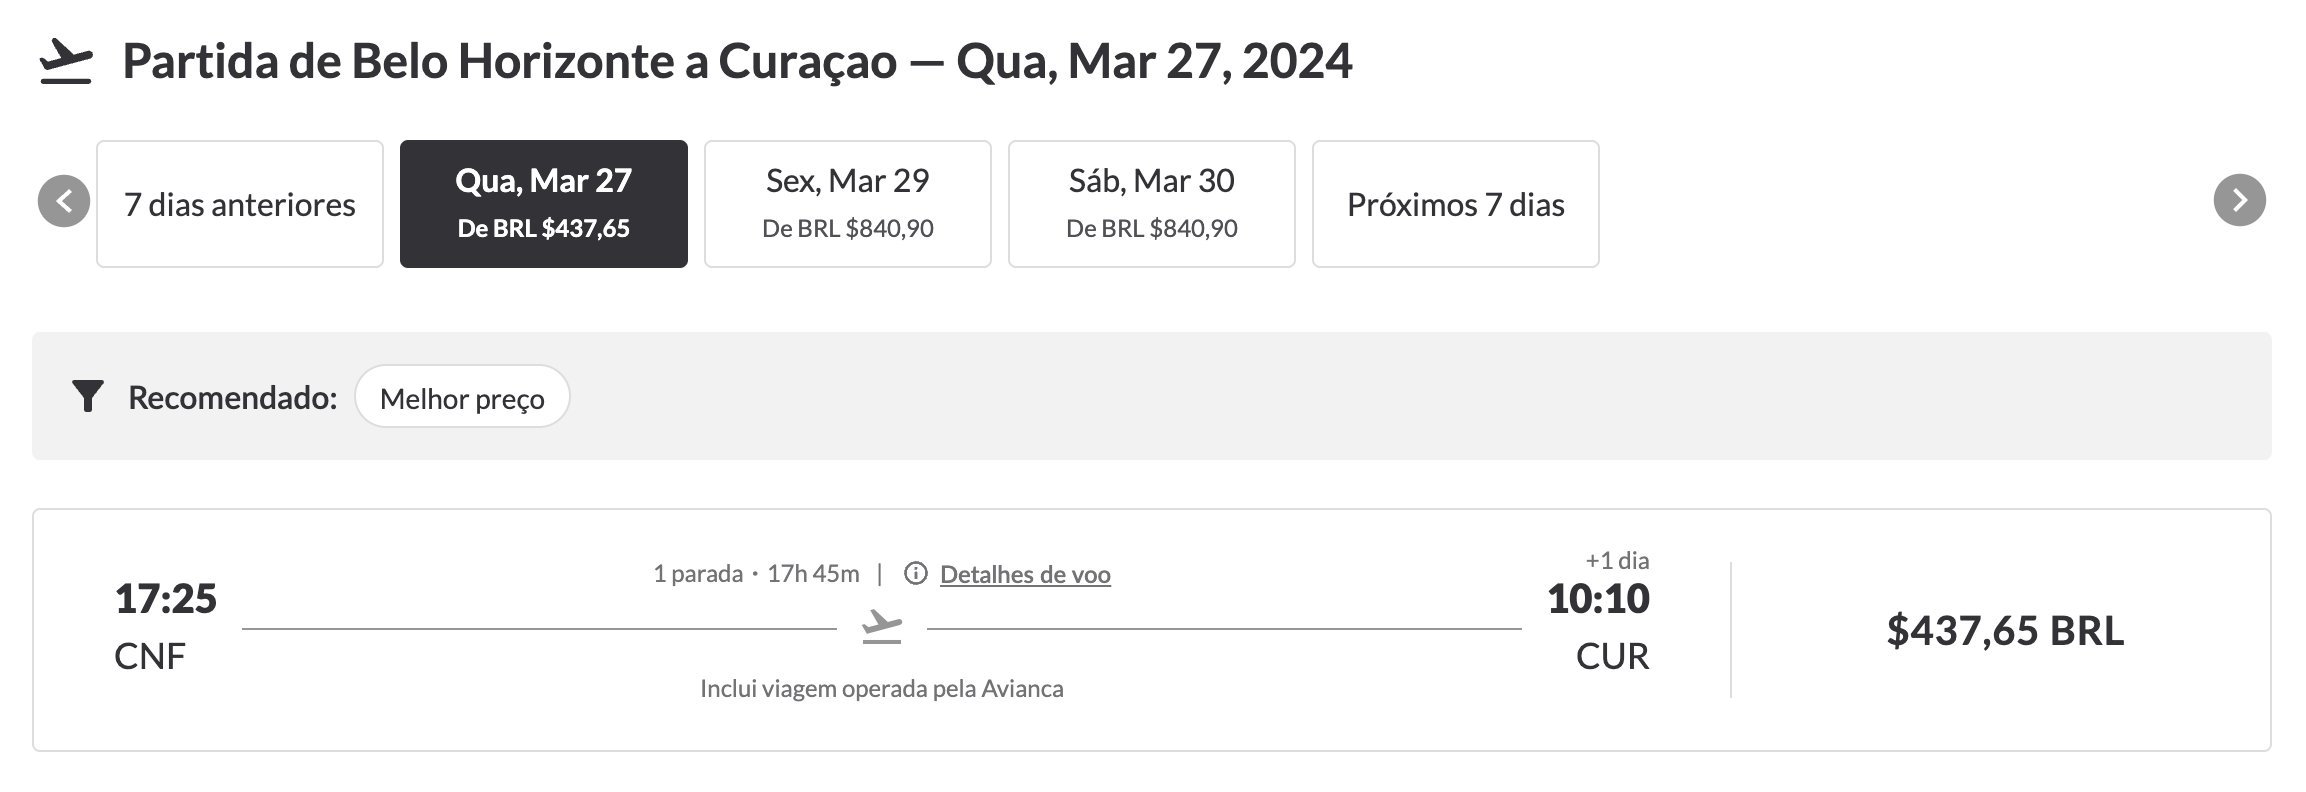
Task: Click the departing plane icon in header
Action: coord(66,61)
